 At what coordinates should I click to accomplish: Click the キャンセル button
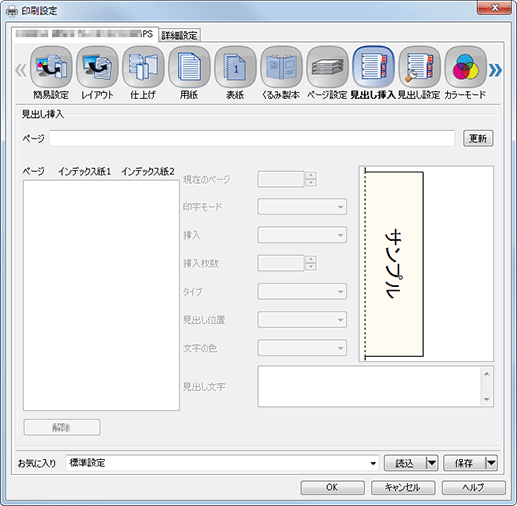pyautogui.click(x=403, y=488)
